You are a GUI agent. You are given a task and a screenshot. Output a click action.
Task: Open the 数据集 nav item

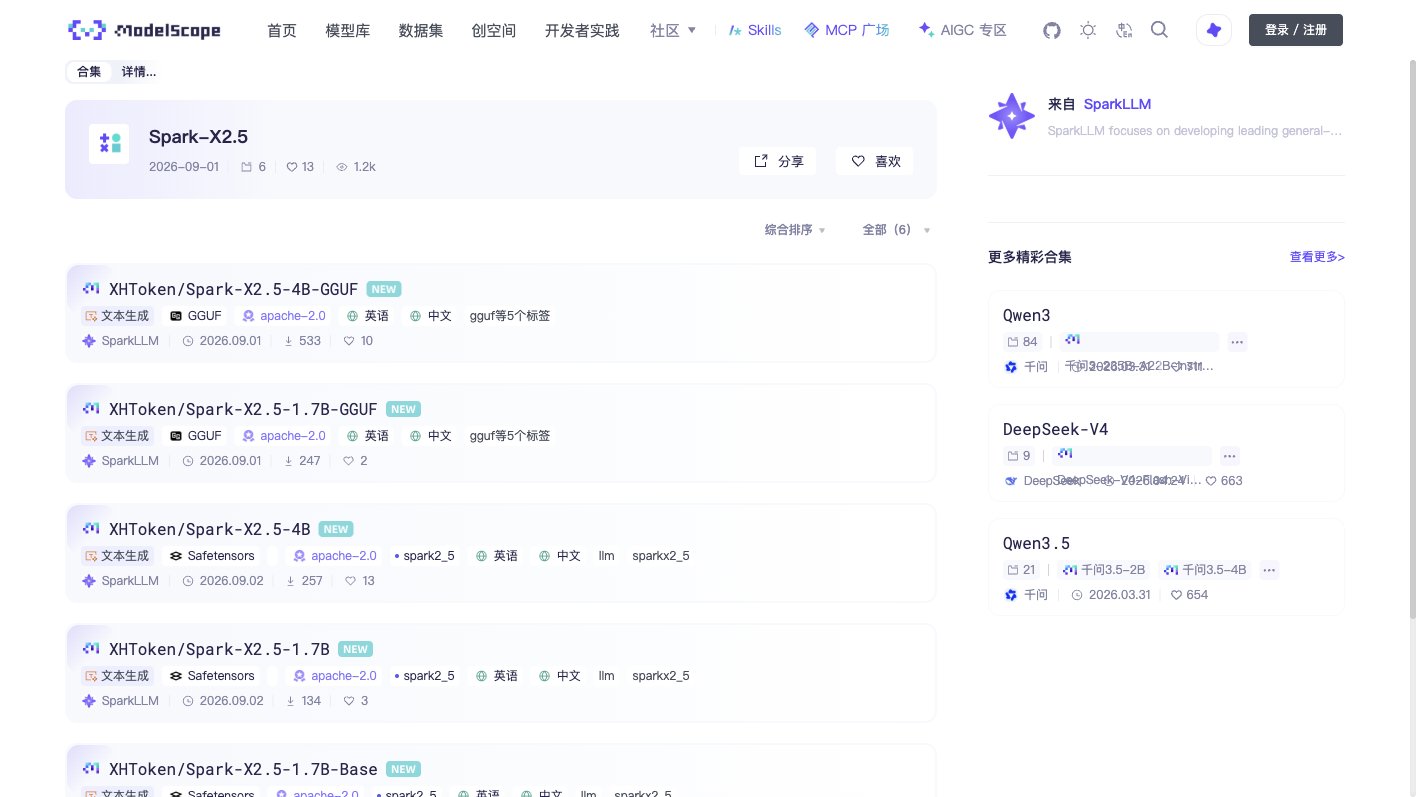[x=421, y=31]
